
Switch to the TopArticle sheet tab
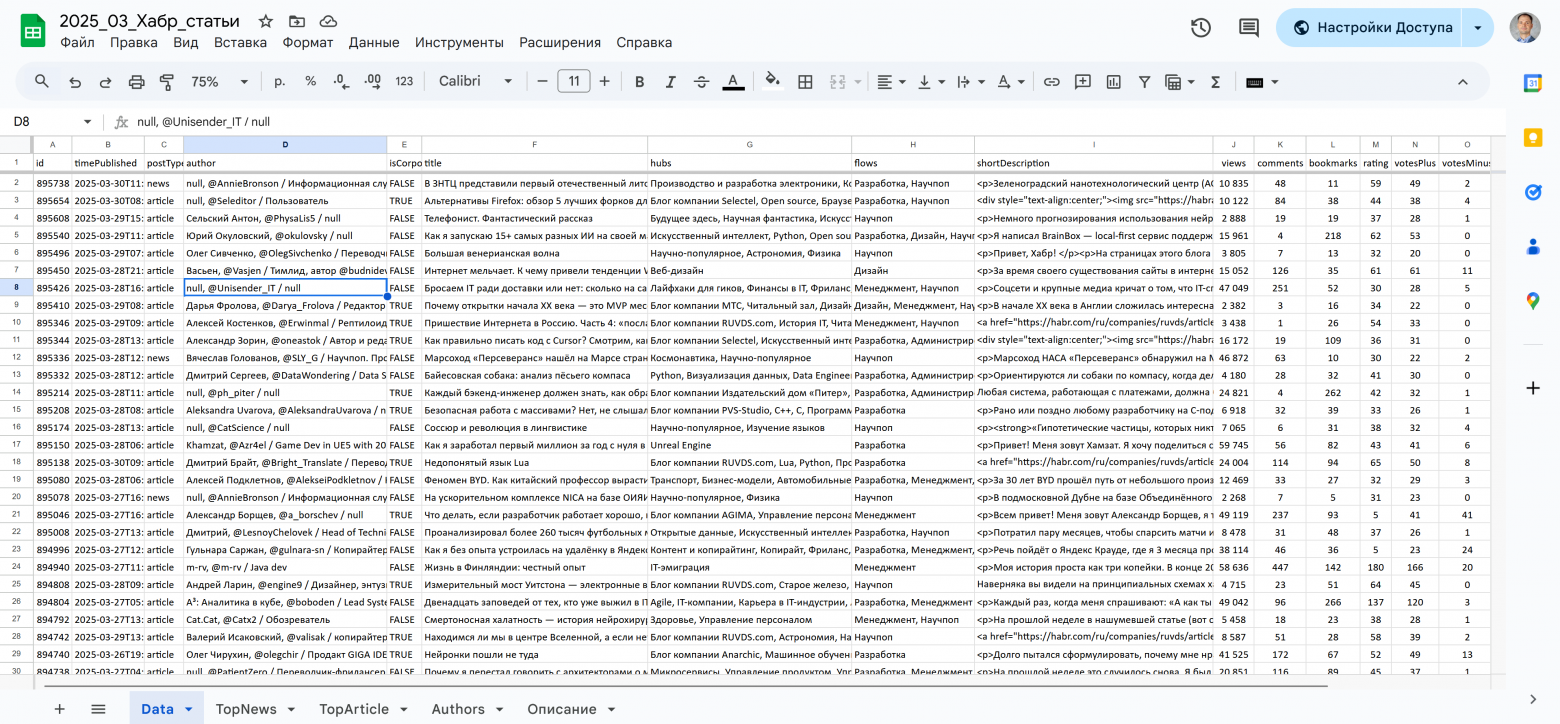point(353,709)
